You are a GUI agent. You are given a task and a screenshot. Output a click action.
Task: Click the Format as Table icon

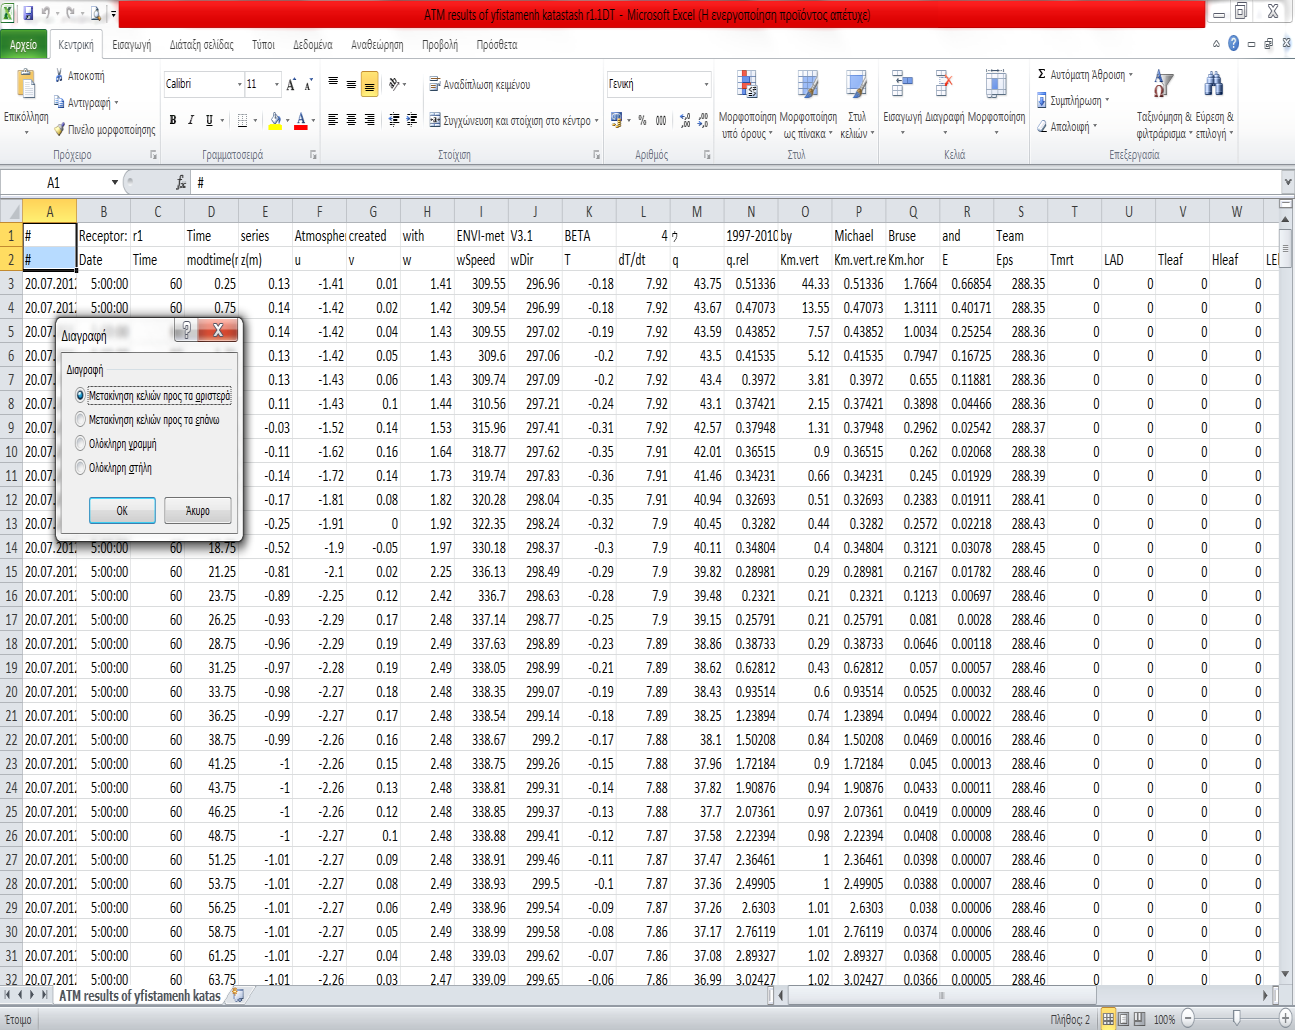pyautogui.click(x=808, y=86)
